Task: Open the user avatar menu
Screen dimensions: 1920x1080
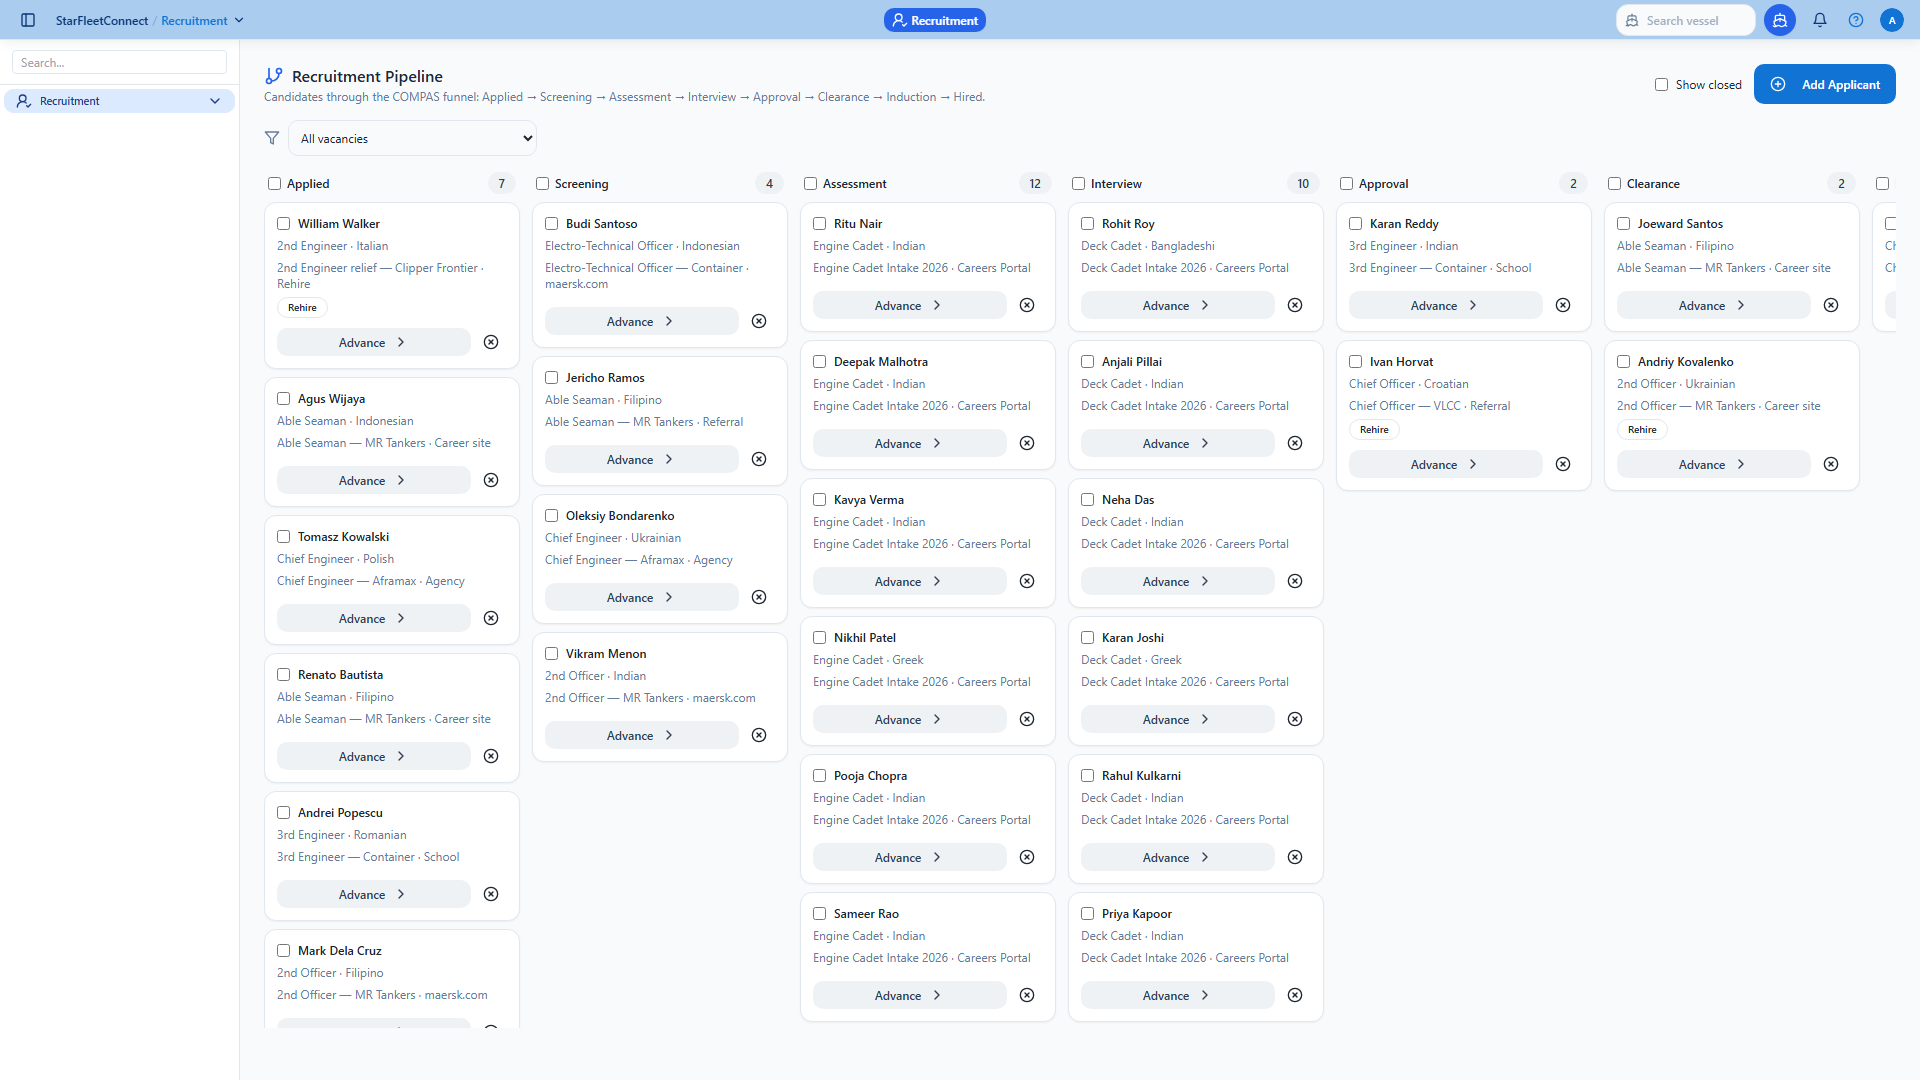Action: pyautogui.click(x=1892, y=20)
